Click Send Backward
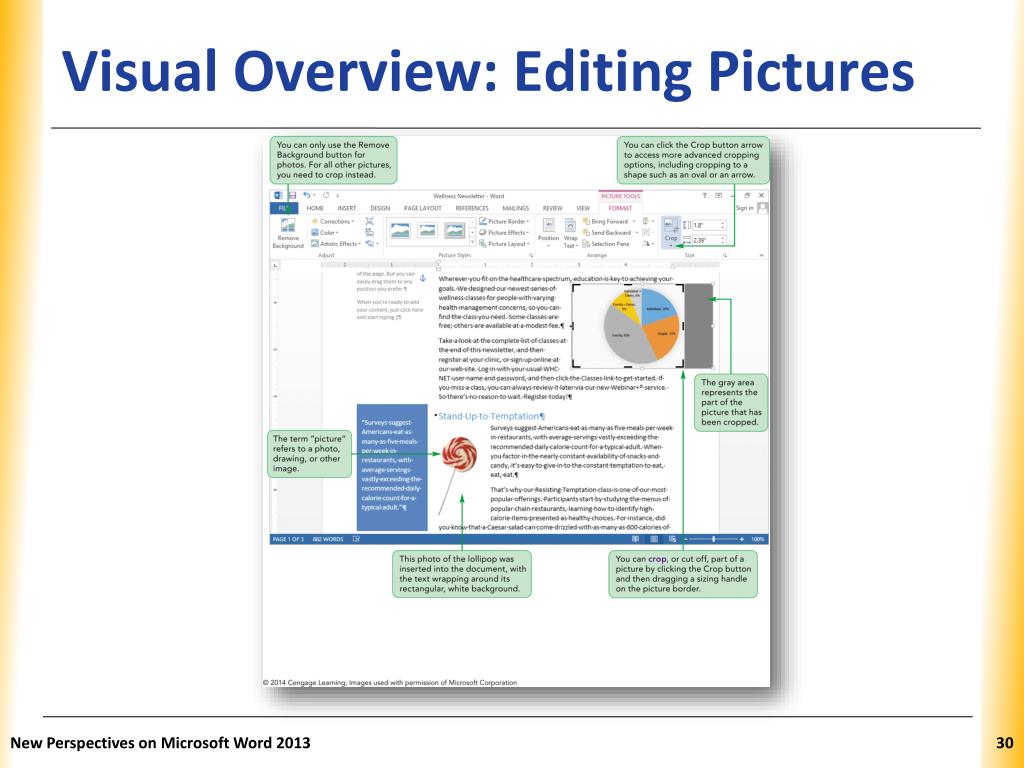Viewport: 1024px width, 768px height. 611,232
